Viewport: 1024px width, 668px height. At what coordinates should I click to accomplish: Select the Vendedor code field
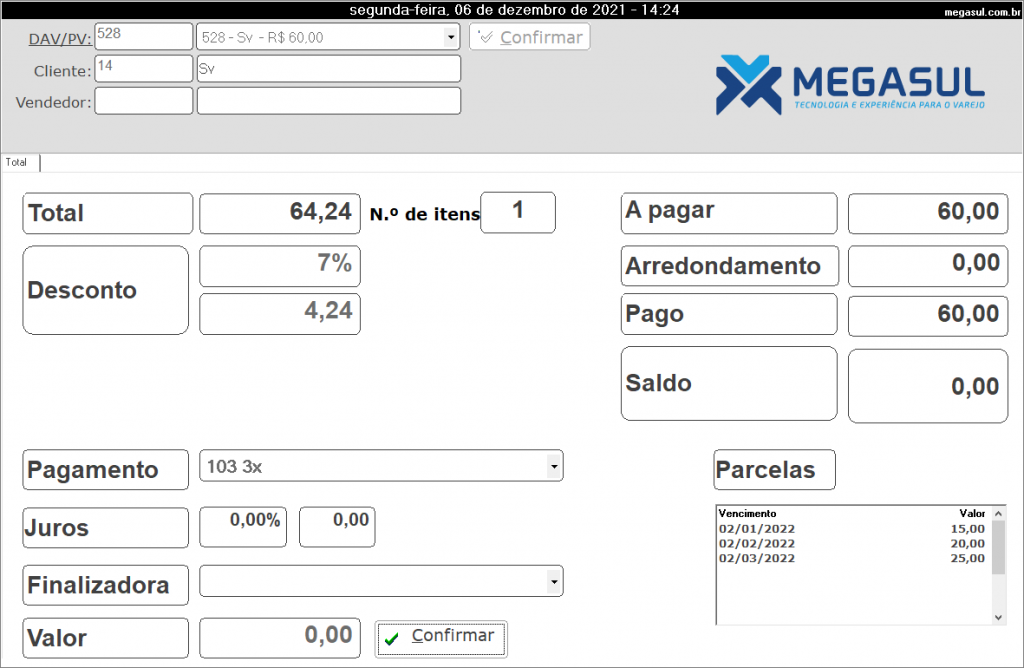coord(143,101)
